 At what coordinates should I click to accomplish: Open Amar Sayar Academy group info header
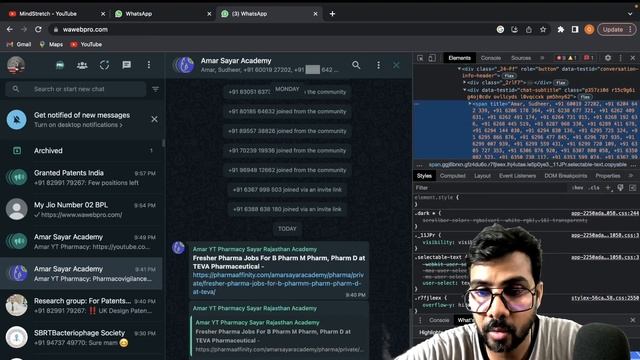coord(260,65)
